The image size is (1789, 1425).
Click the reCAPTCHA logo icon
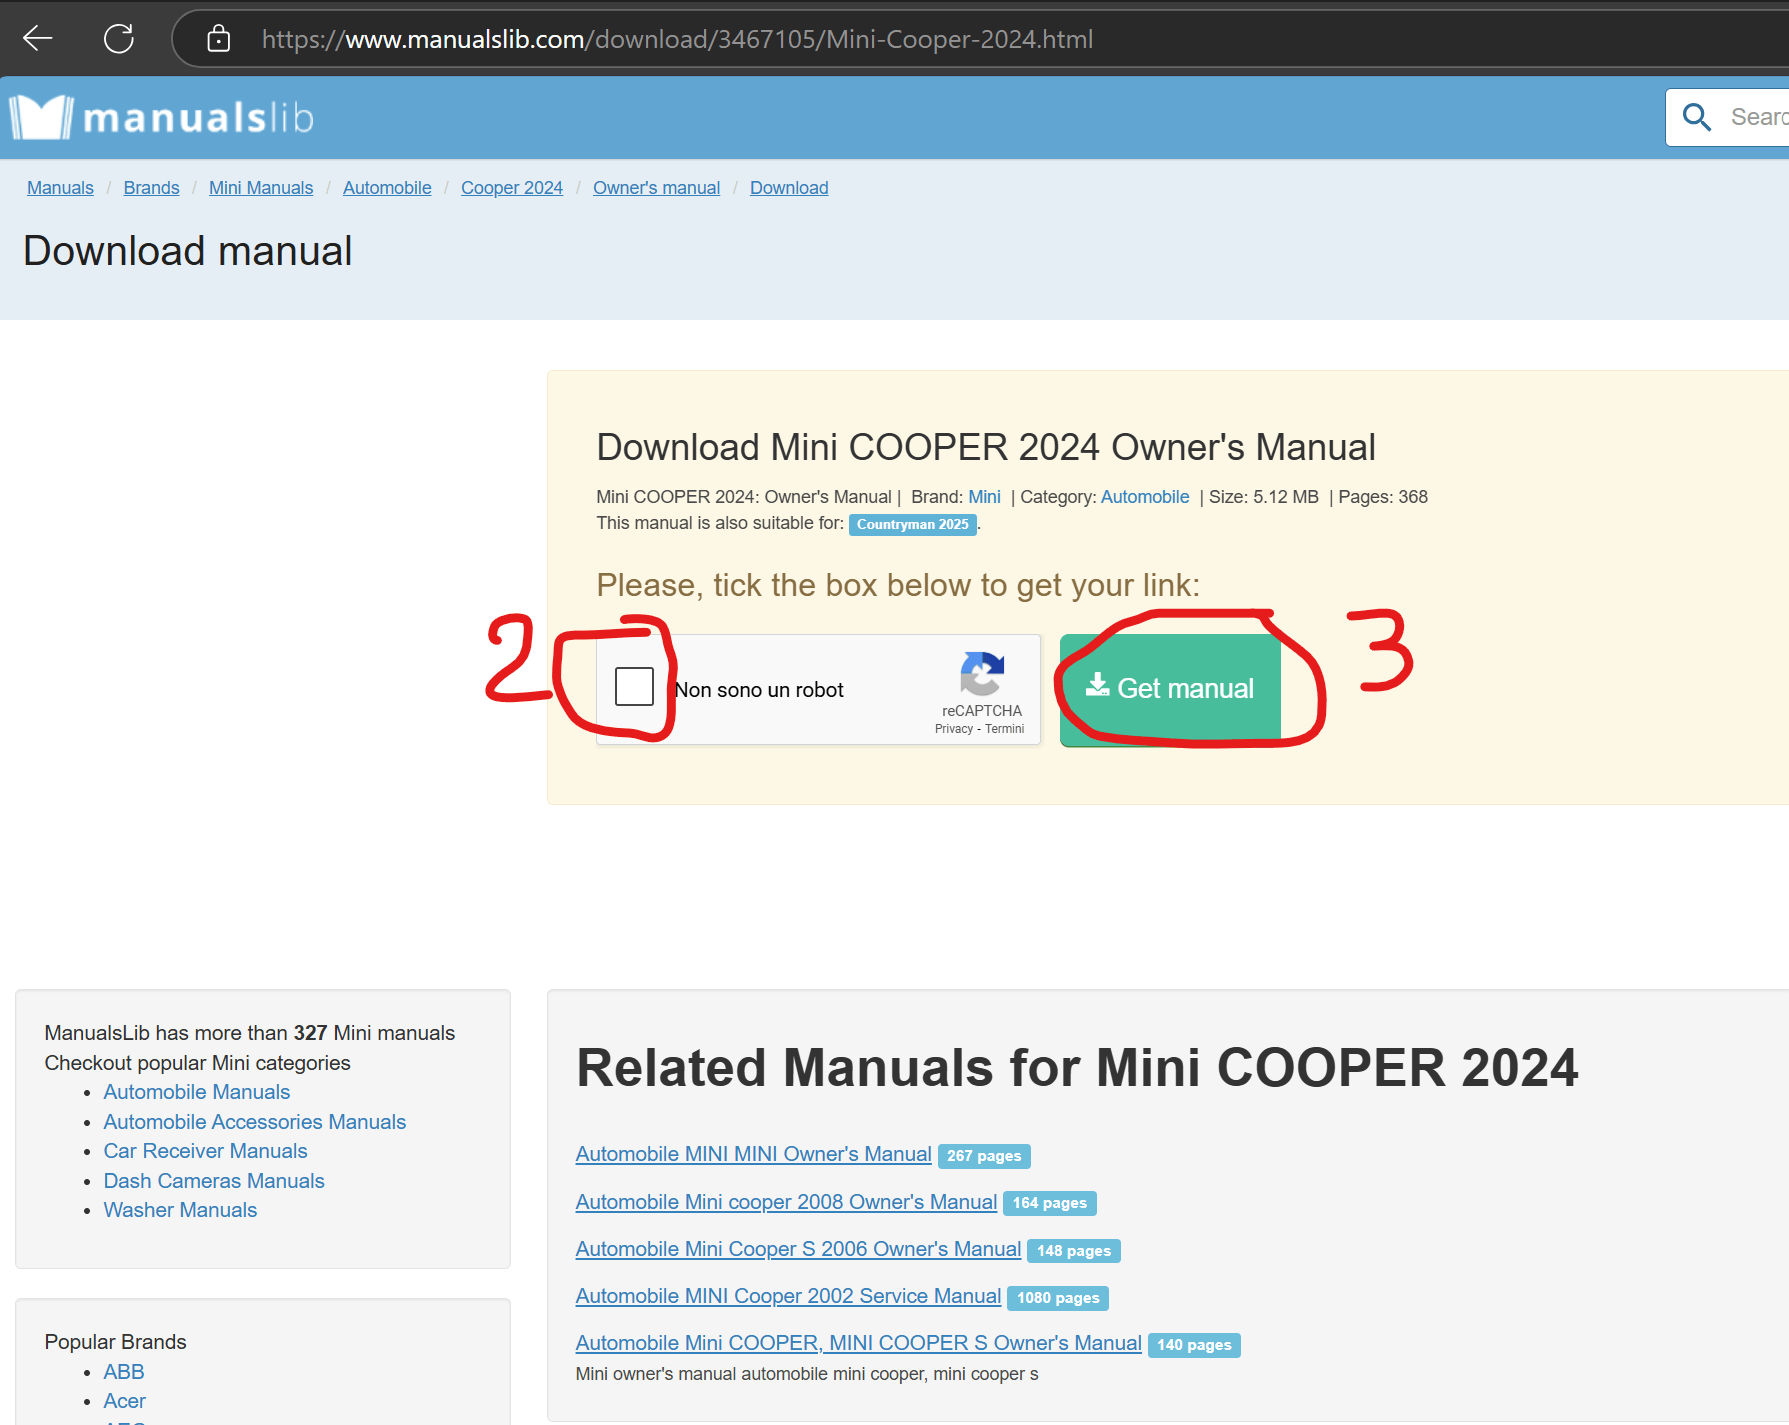981,673
